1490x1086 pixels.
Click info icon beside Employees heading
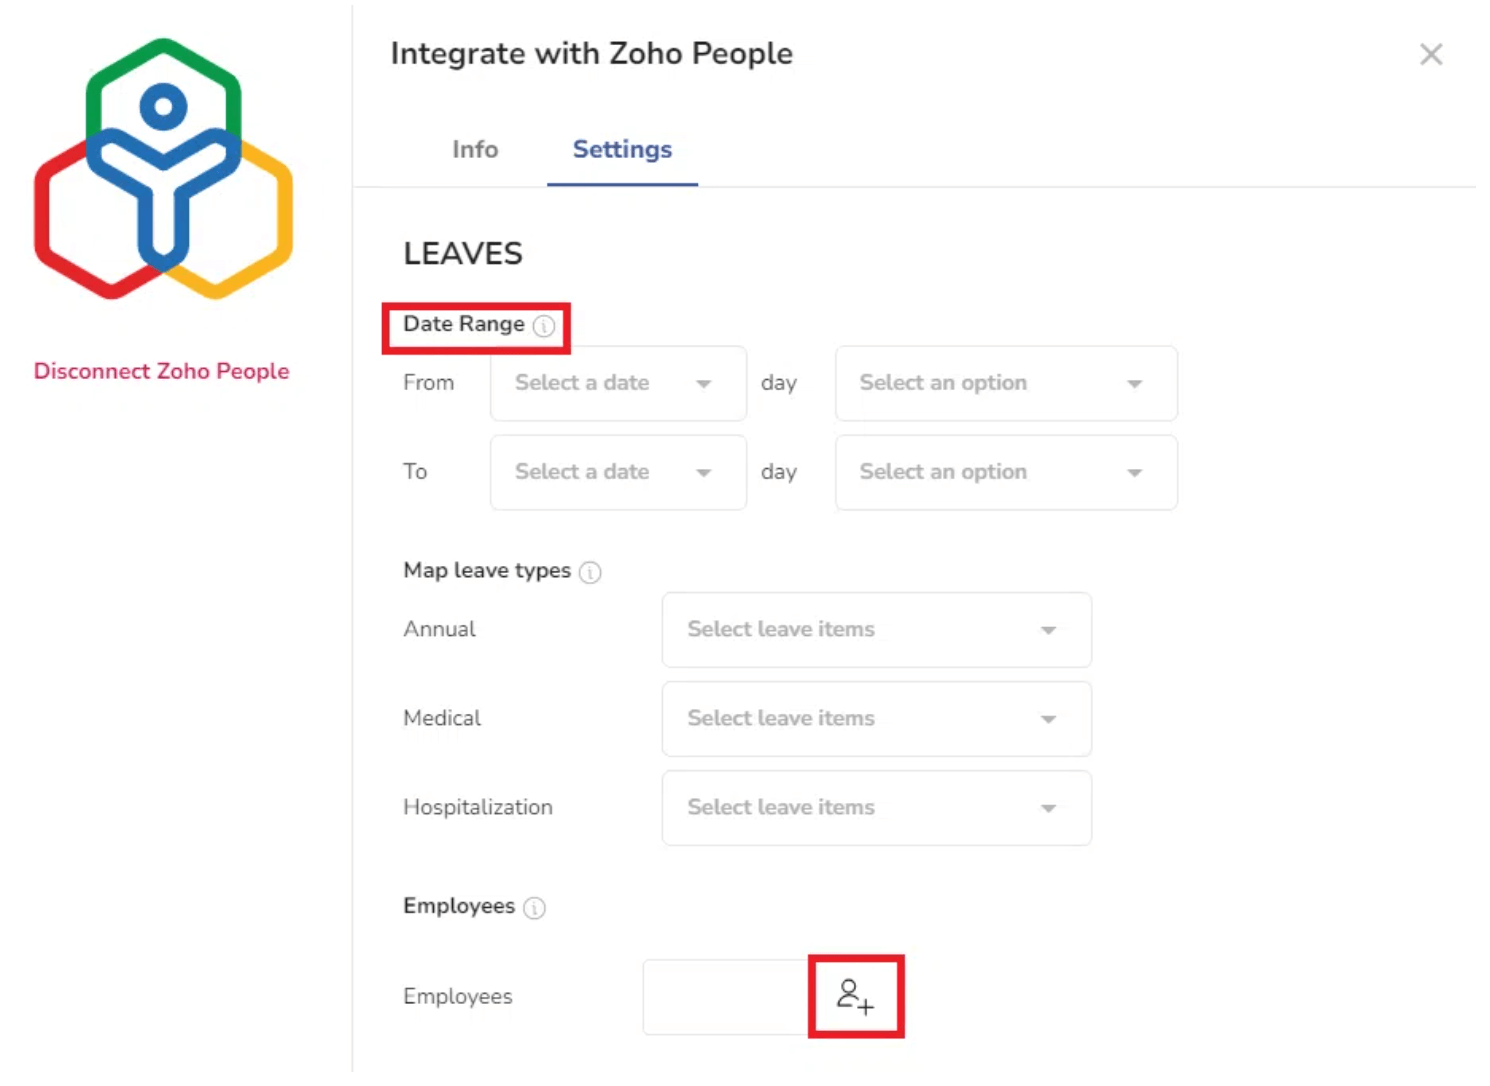pos(535,908)
